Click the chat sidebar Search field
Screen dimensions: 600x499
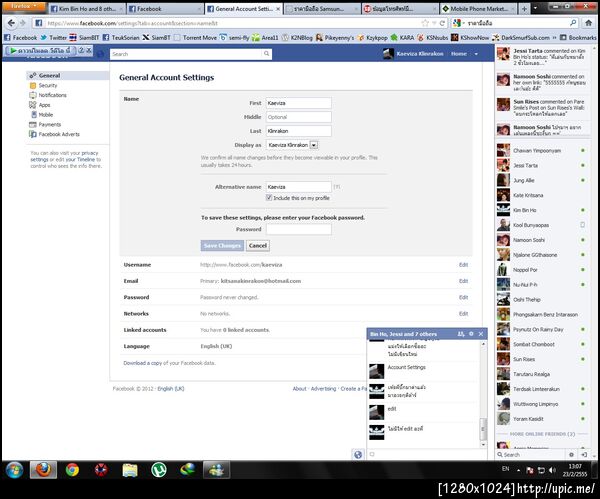point(531,455)
